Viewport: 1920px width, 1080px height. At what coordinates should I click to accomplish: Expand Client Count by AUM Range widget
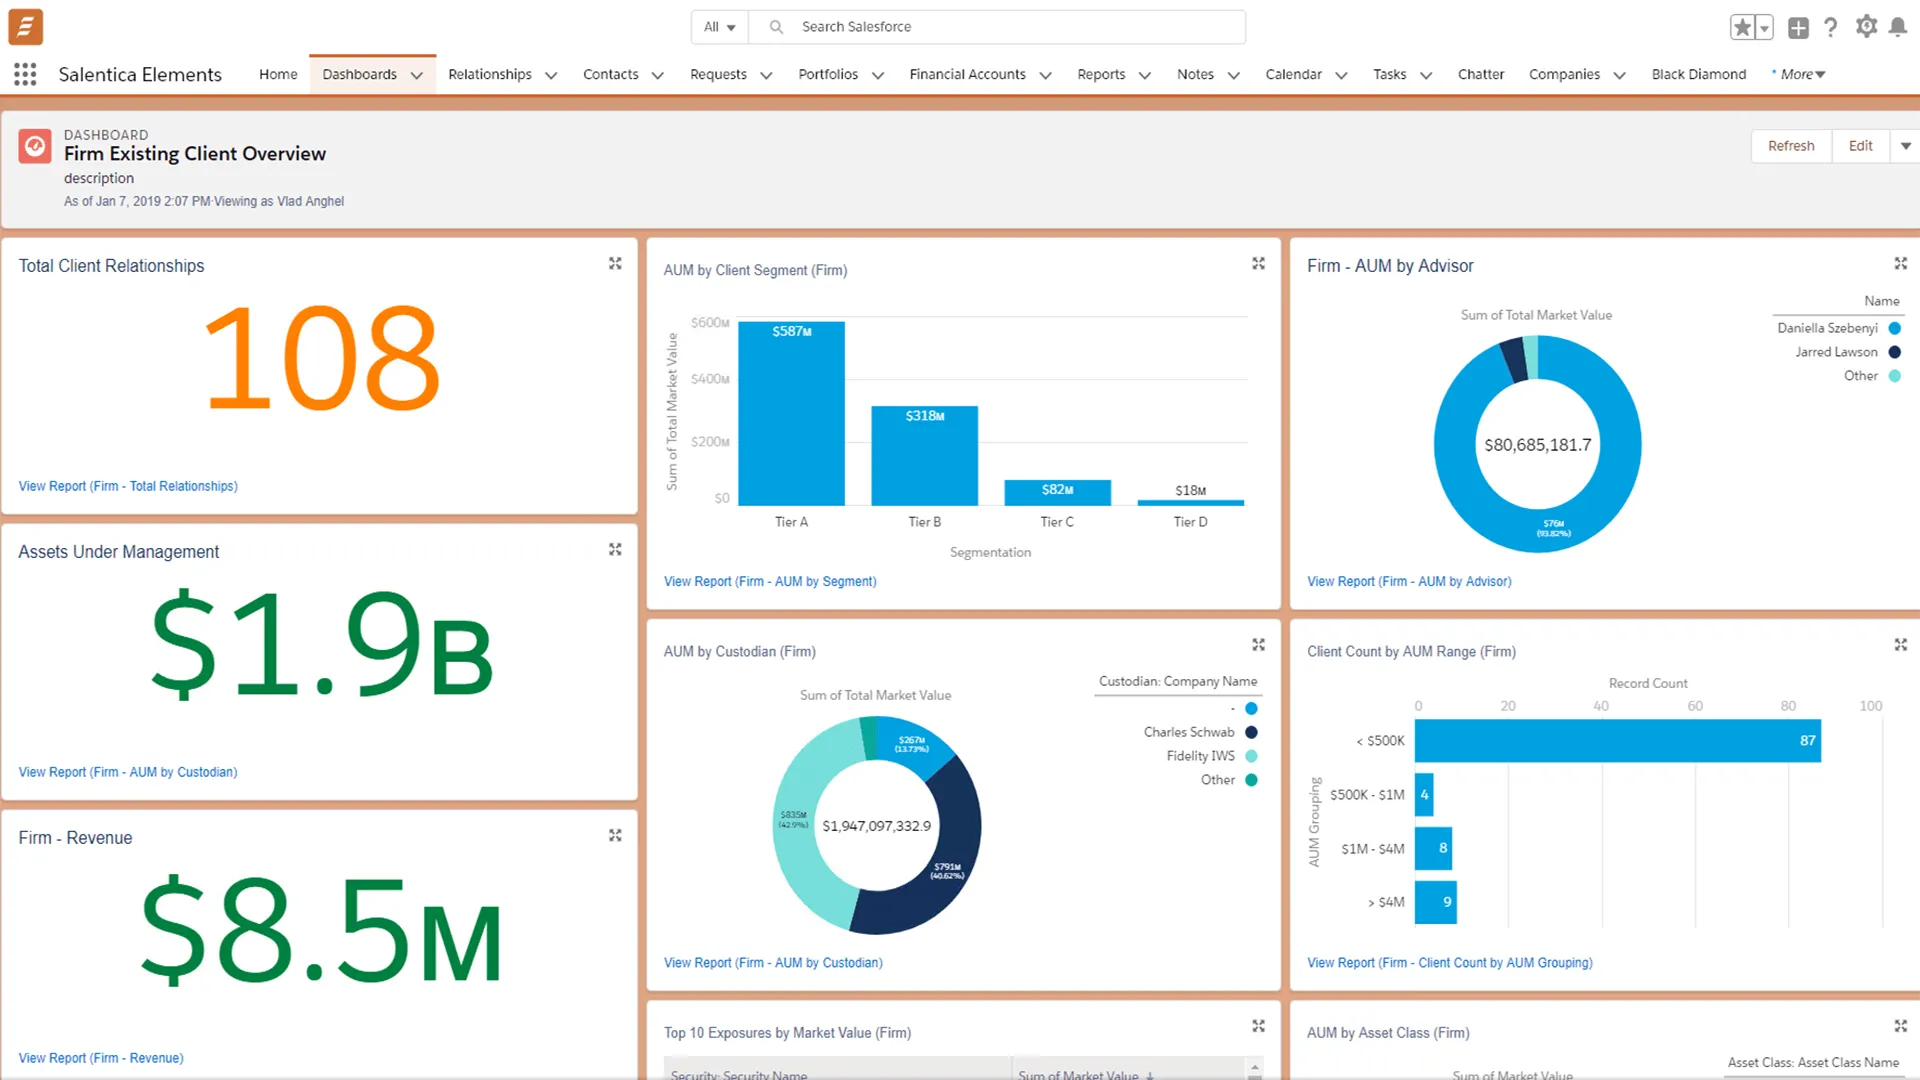(1900, 645)
